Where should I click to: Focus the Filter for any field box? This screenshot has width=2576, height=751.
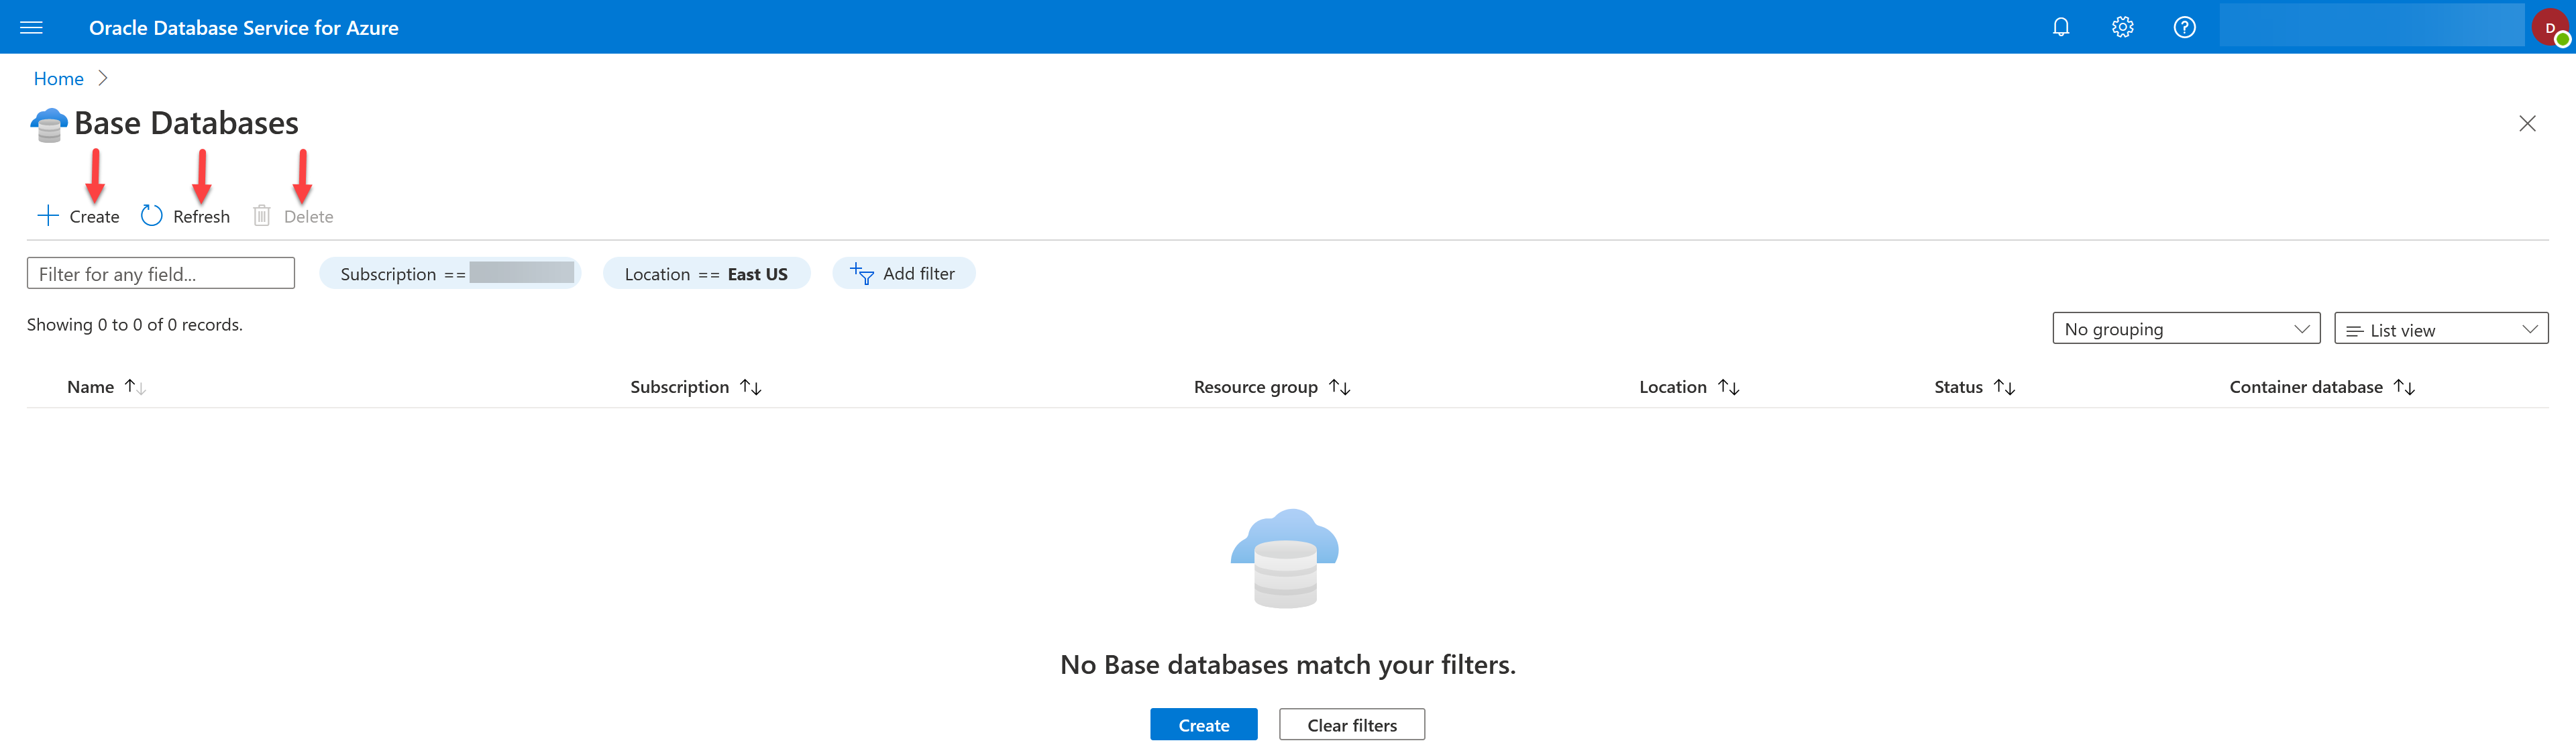[161, 273]
